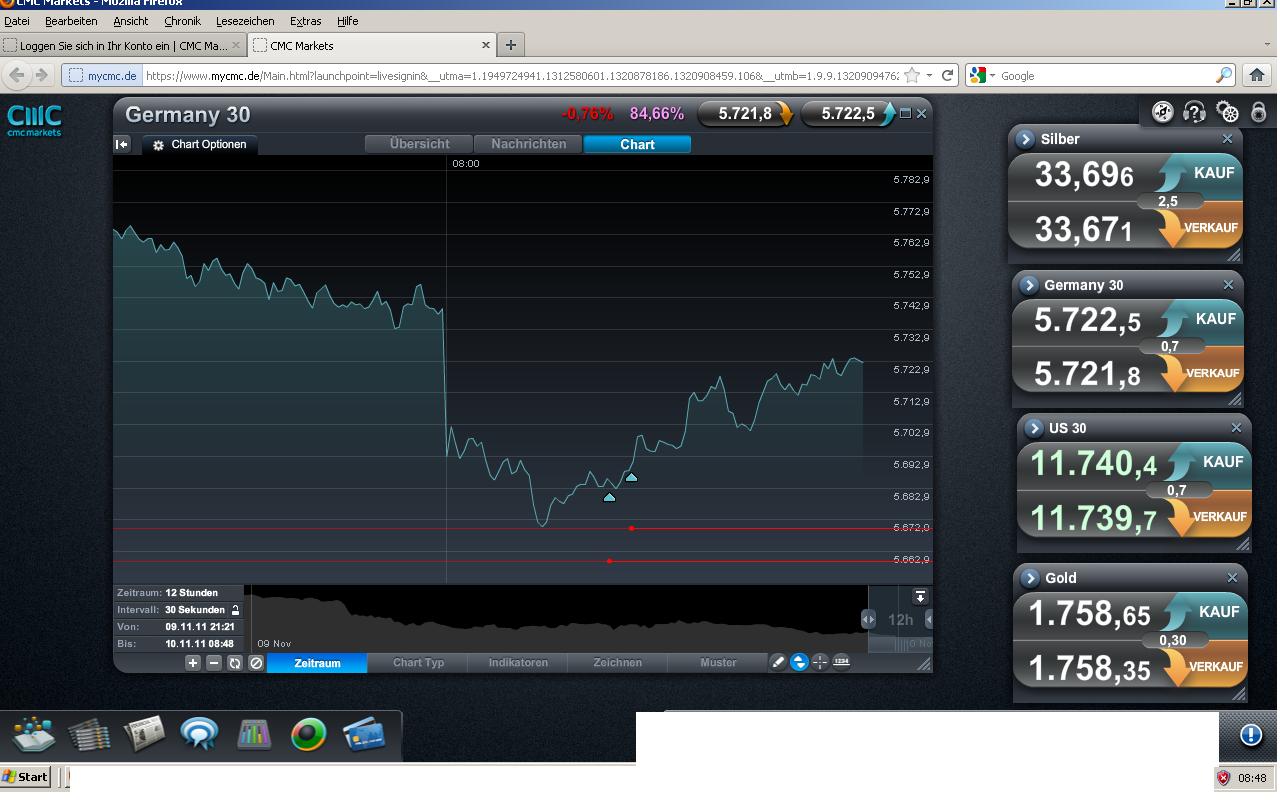This screenshot has height=800, width=1280.
Task: Select the pencil drawing tool icon
Action: [778, 662]
